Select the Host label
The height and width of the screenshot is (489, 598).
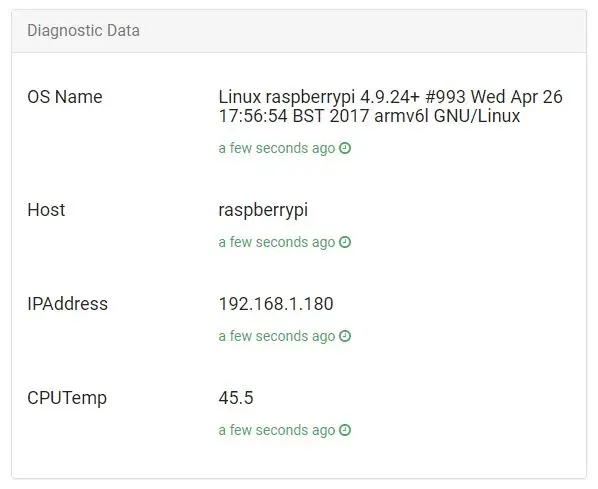click(x=46, y=210)
